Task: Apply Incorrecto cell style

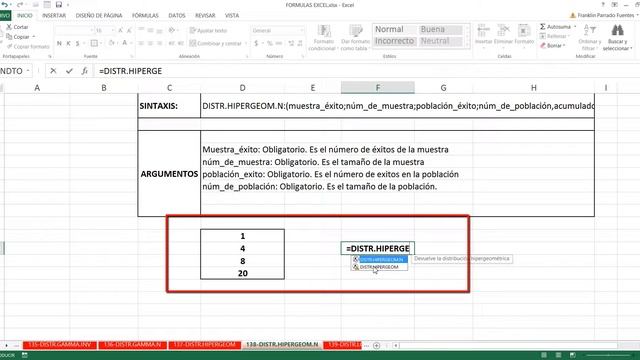Action: [394, 41]
